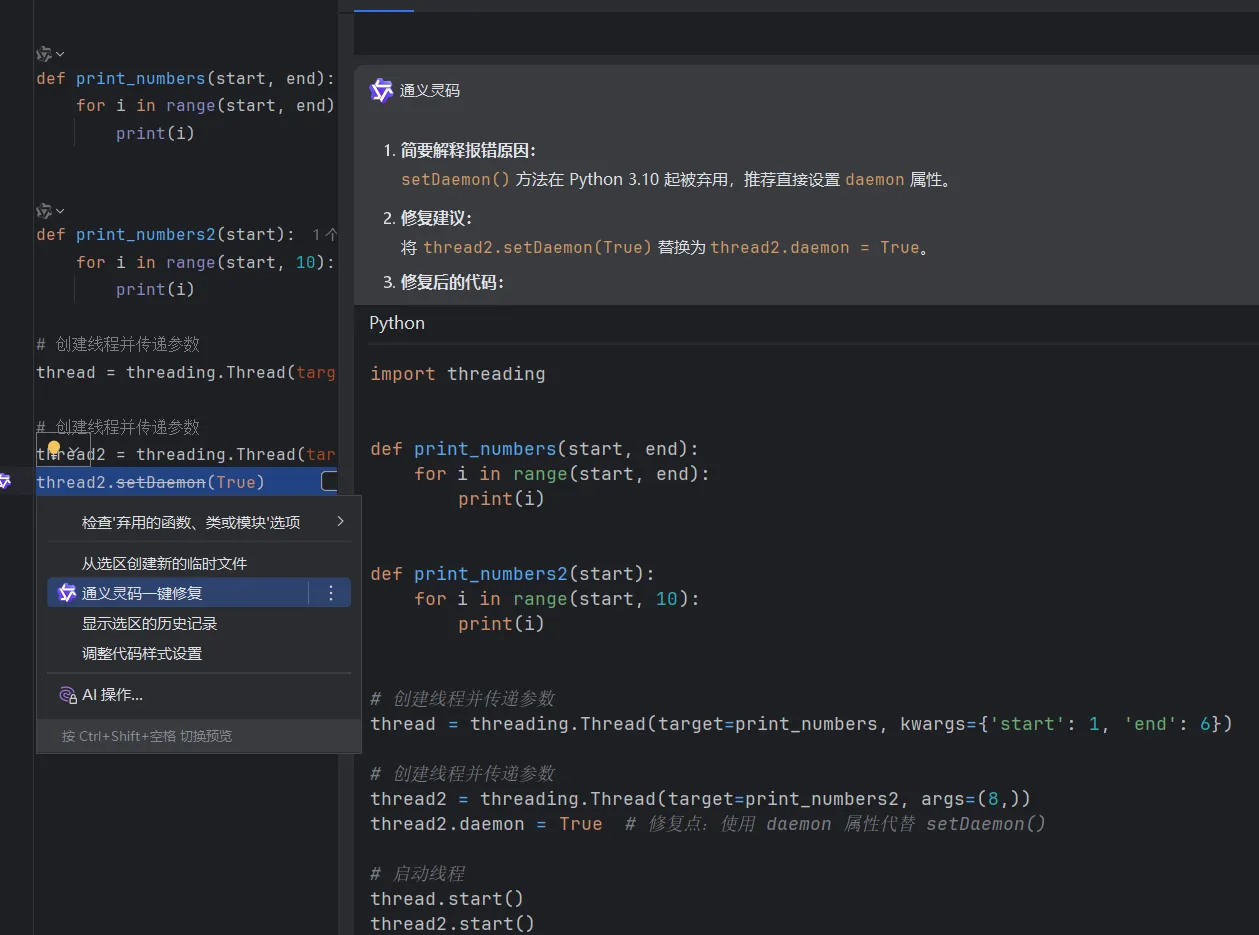Expand the chevron beside the print_numbers Lingma icon
This screenshot has width=1259, height=935.
(x=60, y=54)
